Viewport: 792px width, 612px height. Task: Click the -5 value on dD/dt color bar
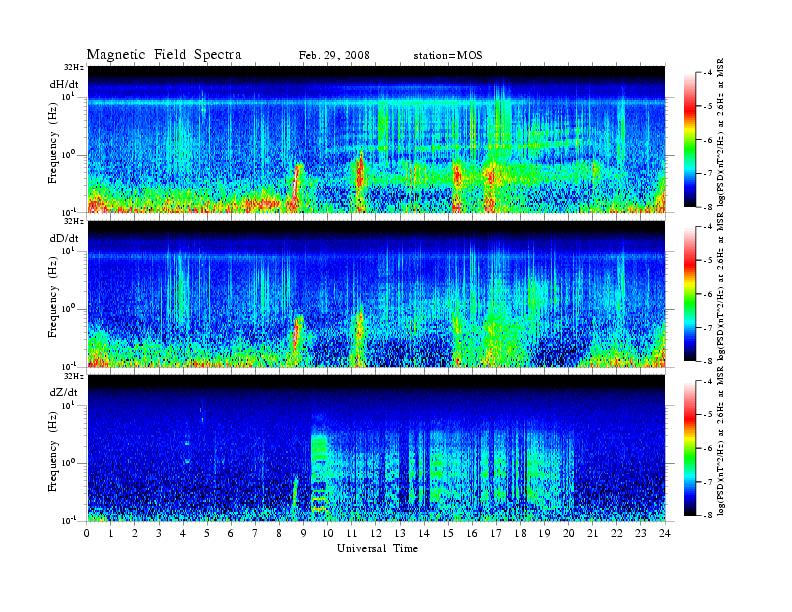pos(709,261)
